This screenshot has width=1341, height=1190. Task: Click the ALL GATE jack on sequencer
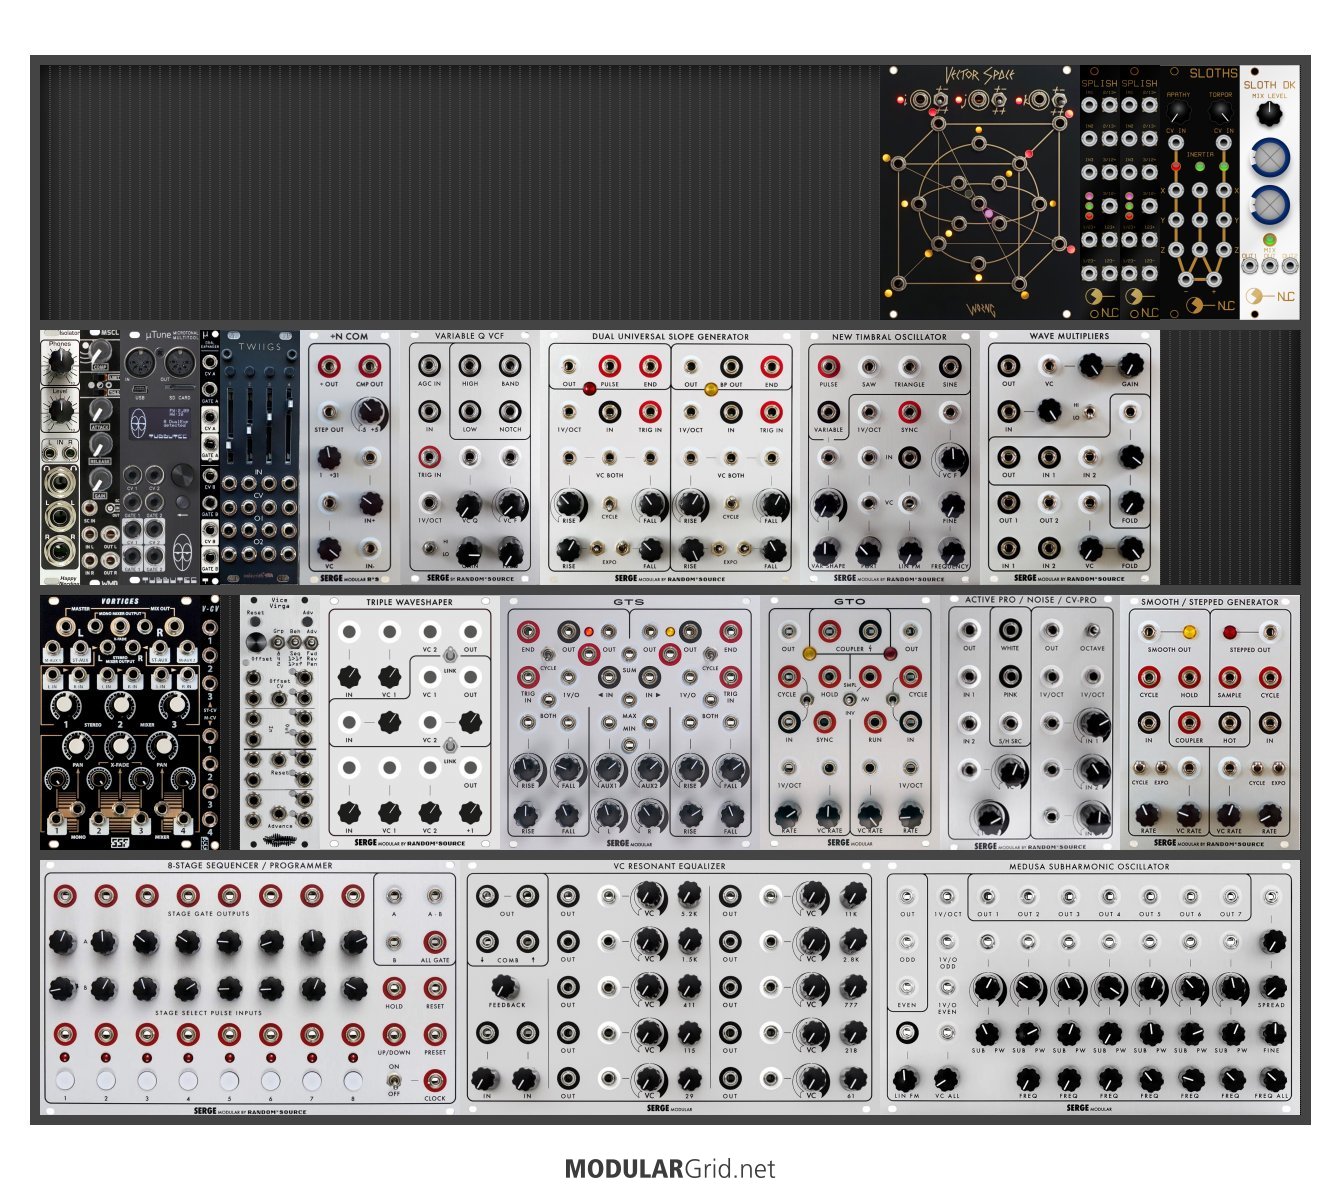(435, 942)
